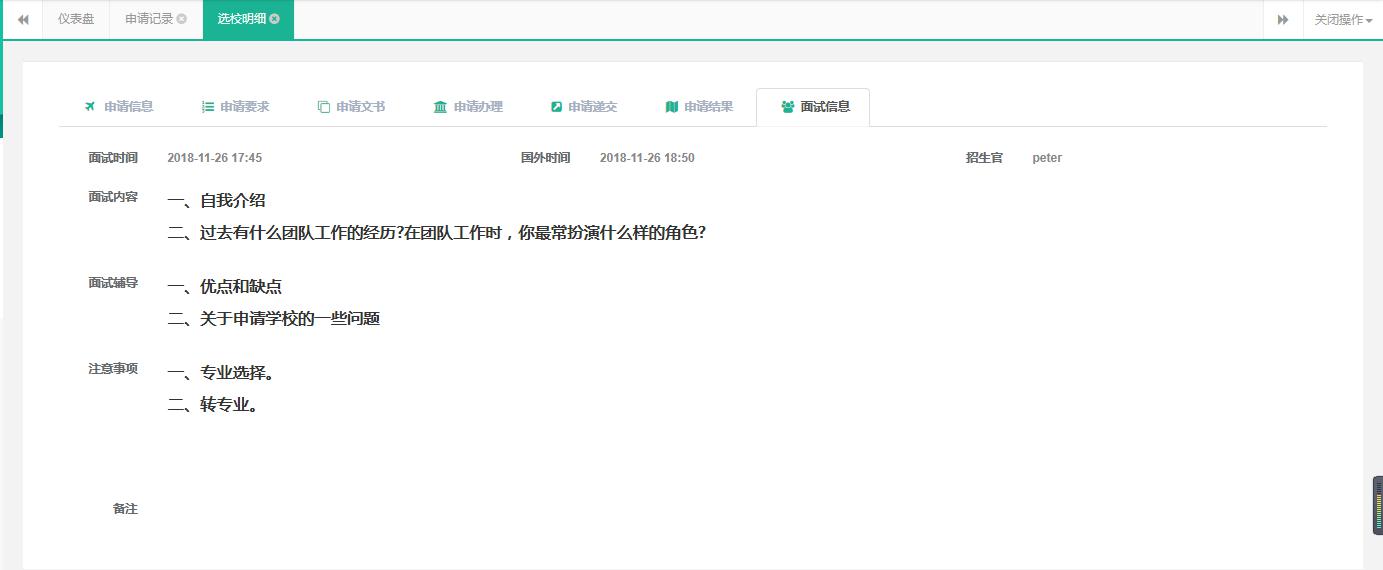This screenshot has height=570, width=1383.
Task: Click the line about 团队工作的经历
Action: click(437, 233)
